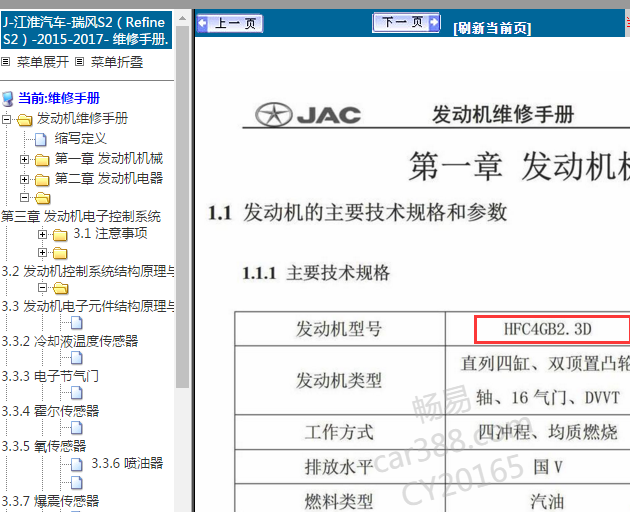The height and width of the screenshot is (512, 630).
Task: Select 当前:维修手册 heading
Action: click(x=59, y=98)
